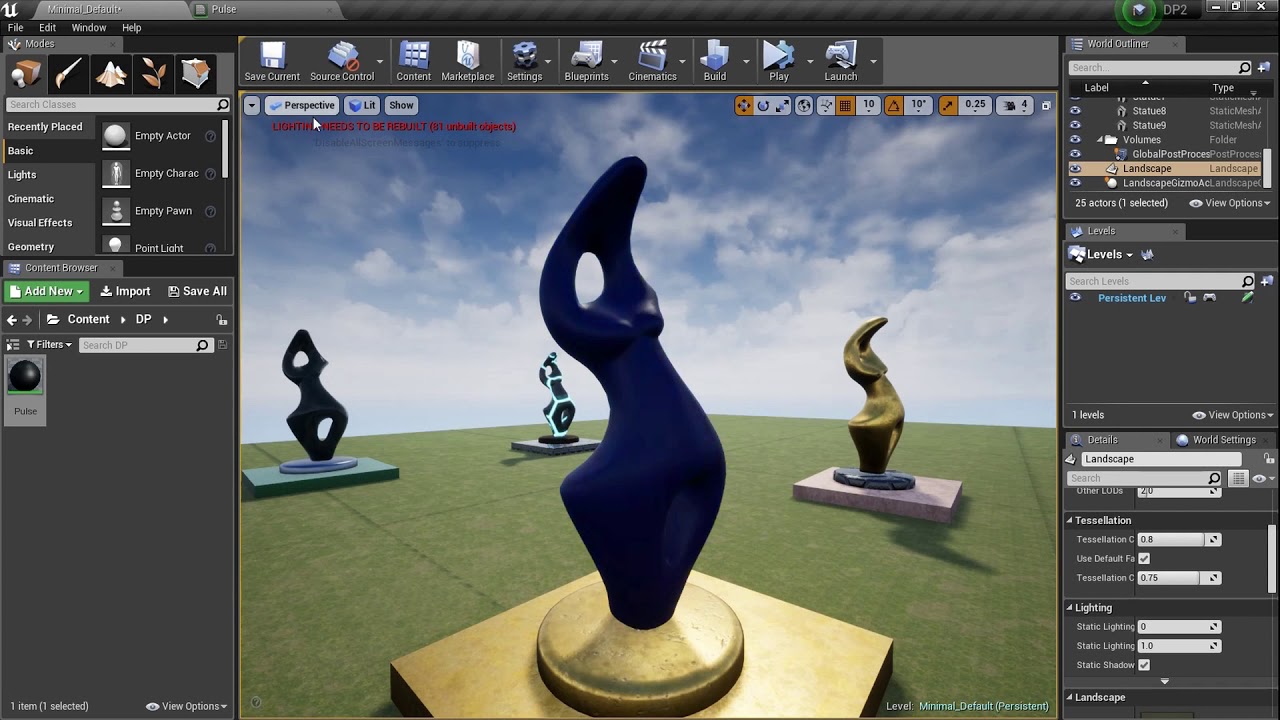
Task: Open the Edit menu
Action: [x=47, y=27]
